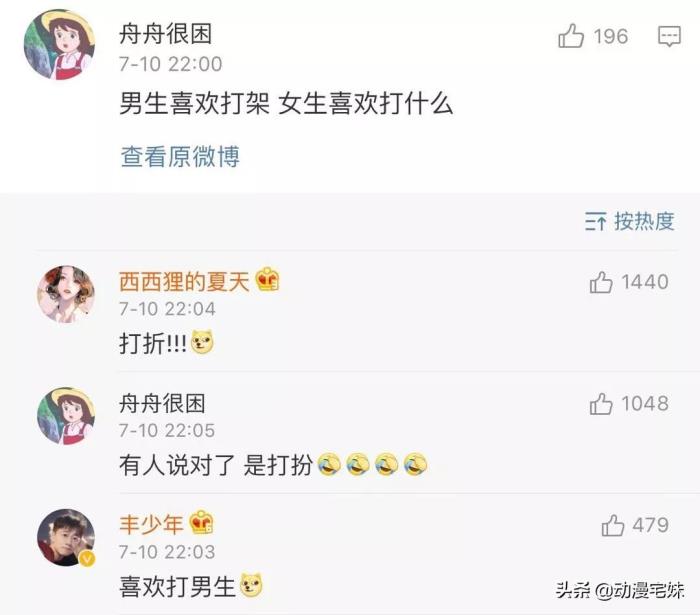Screen dimensions: 700x615
Task: Open 查看原微博 link
Action: pyautogui.click(x=180, y=157)
